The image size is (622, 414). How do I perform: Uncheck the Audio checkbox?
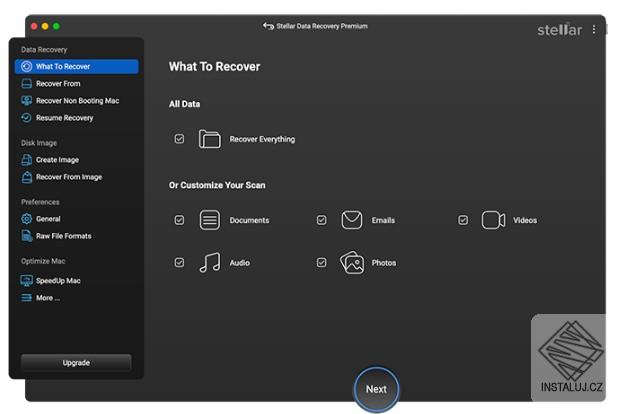(x=179, y=263)
